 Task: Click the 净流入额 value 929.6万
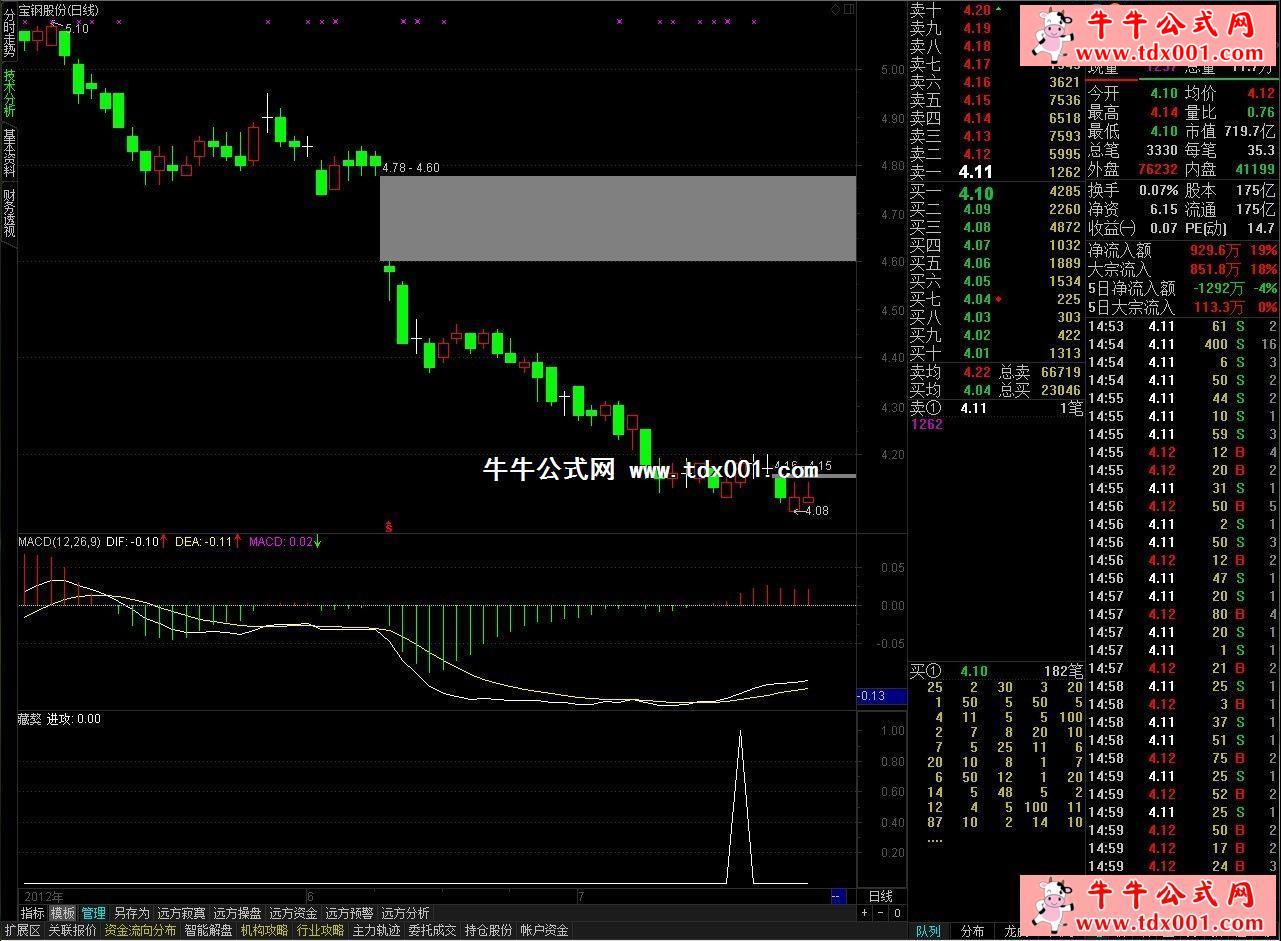[x=1214, y=250]
